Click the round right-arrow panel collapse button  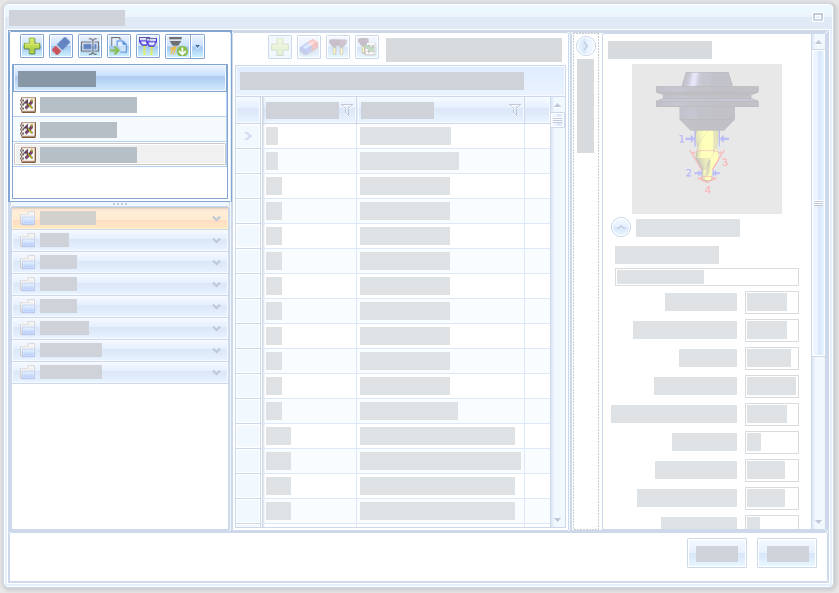(x=586, y=46)
